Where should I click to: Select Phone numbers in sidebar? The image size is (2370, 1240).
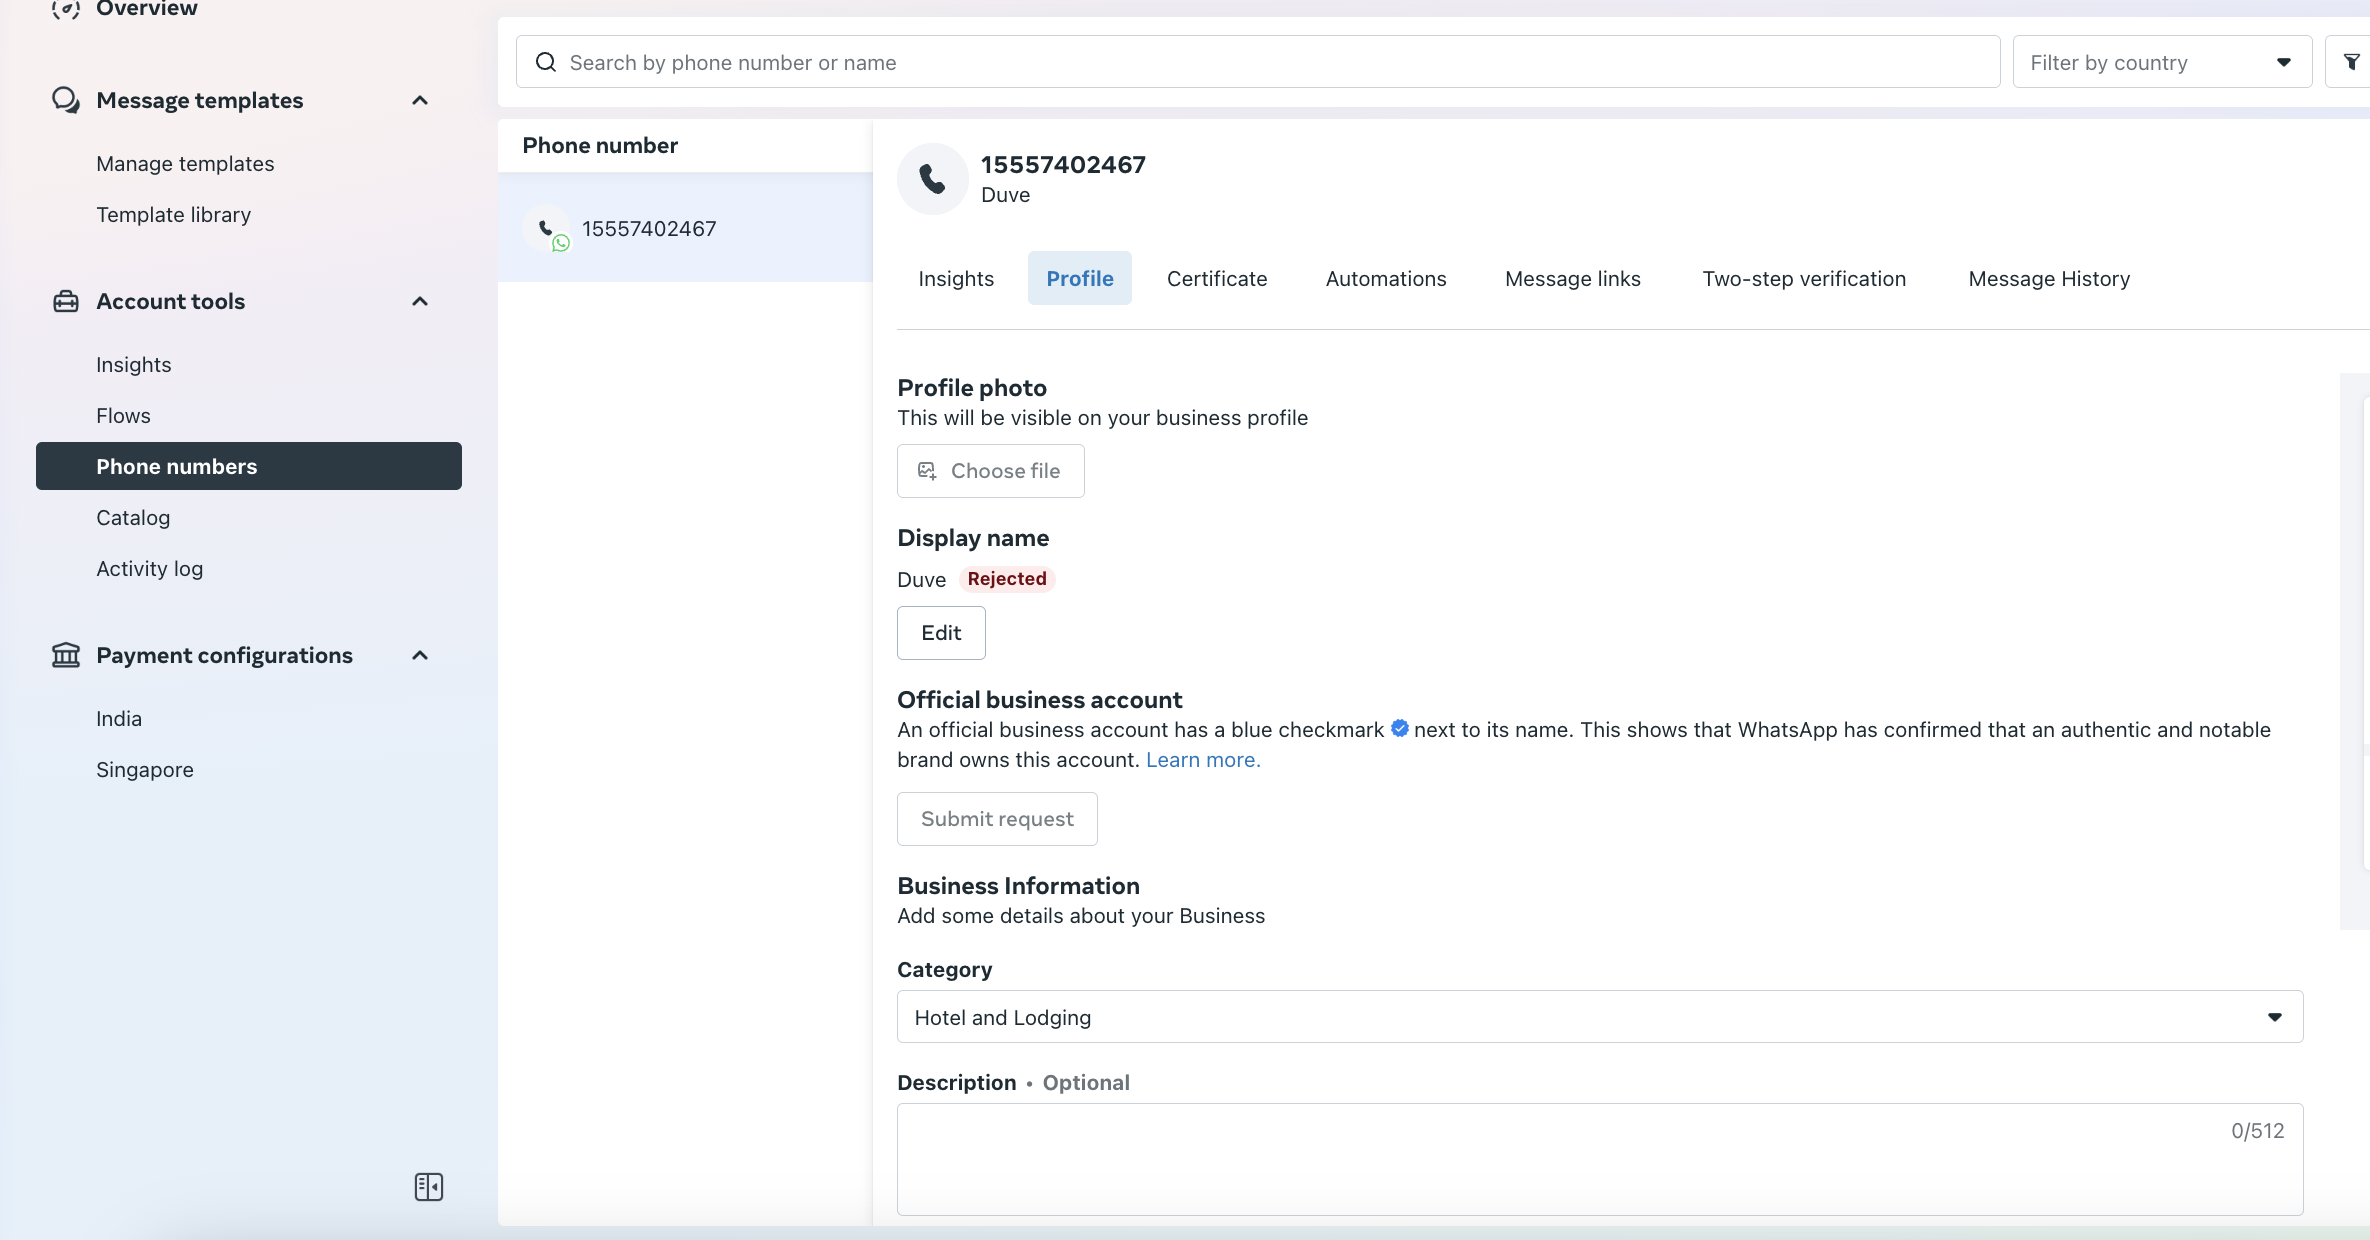249,466
